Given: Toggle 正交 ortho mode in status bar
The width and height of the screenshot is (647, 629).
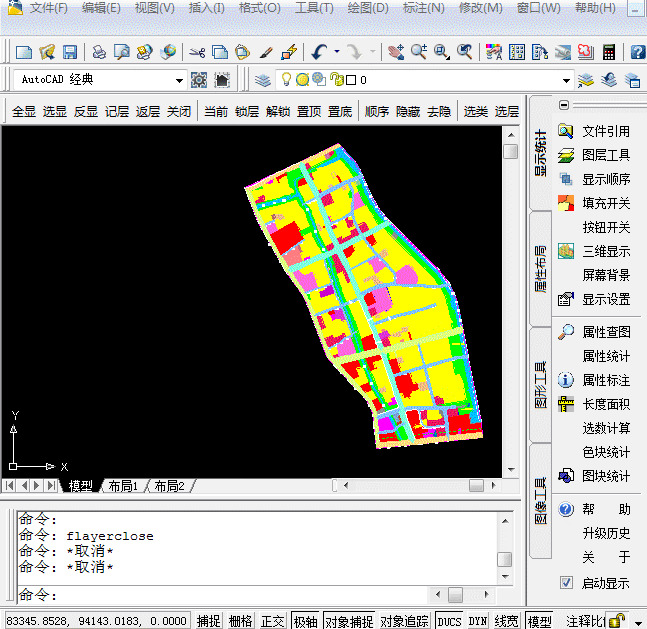Looking at the screenshot, I should click(x=272, y=620).
